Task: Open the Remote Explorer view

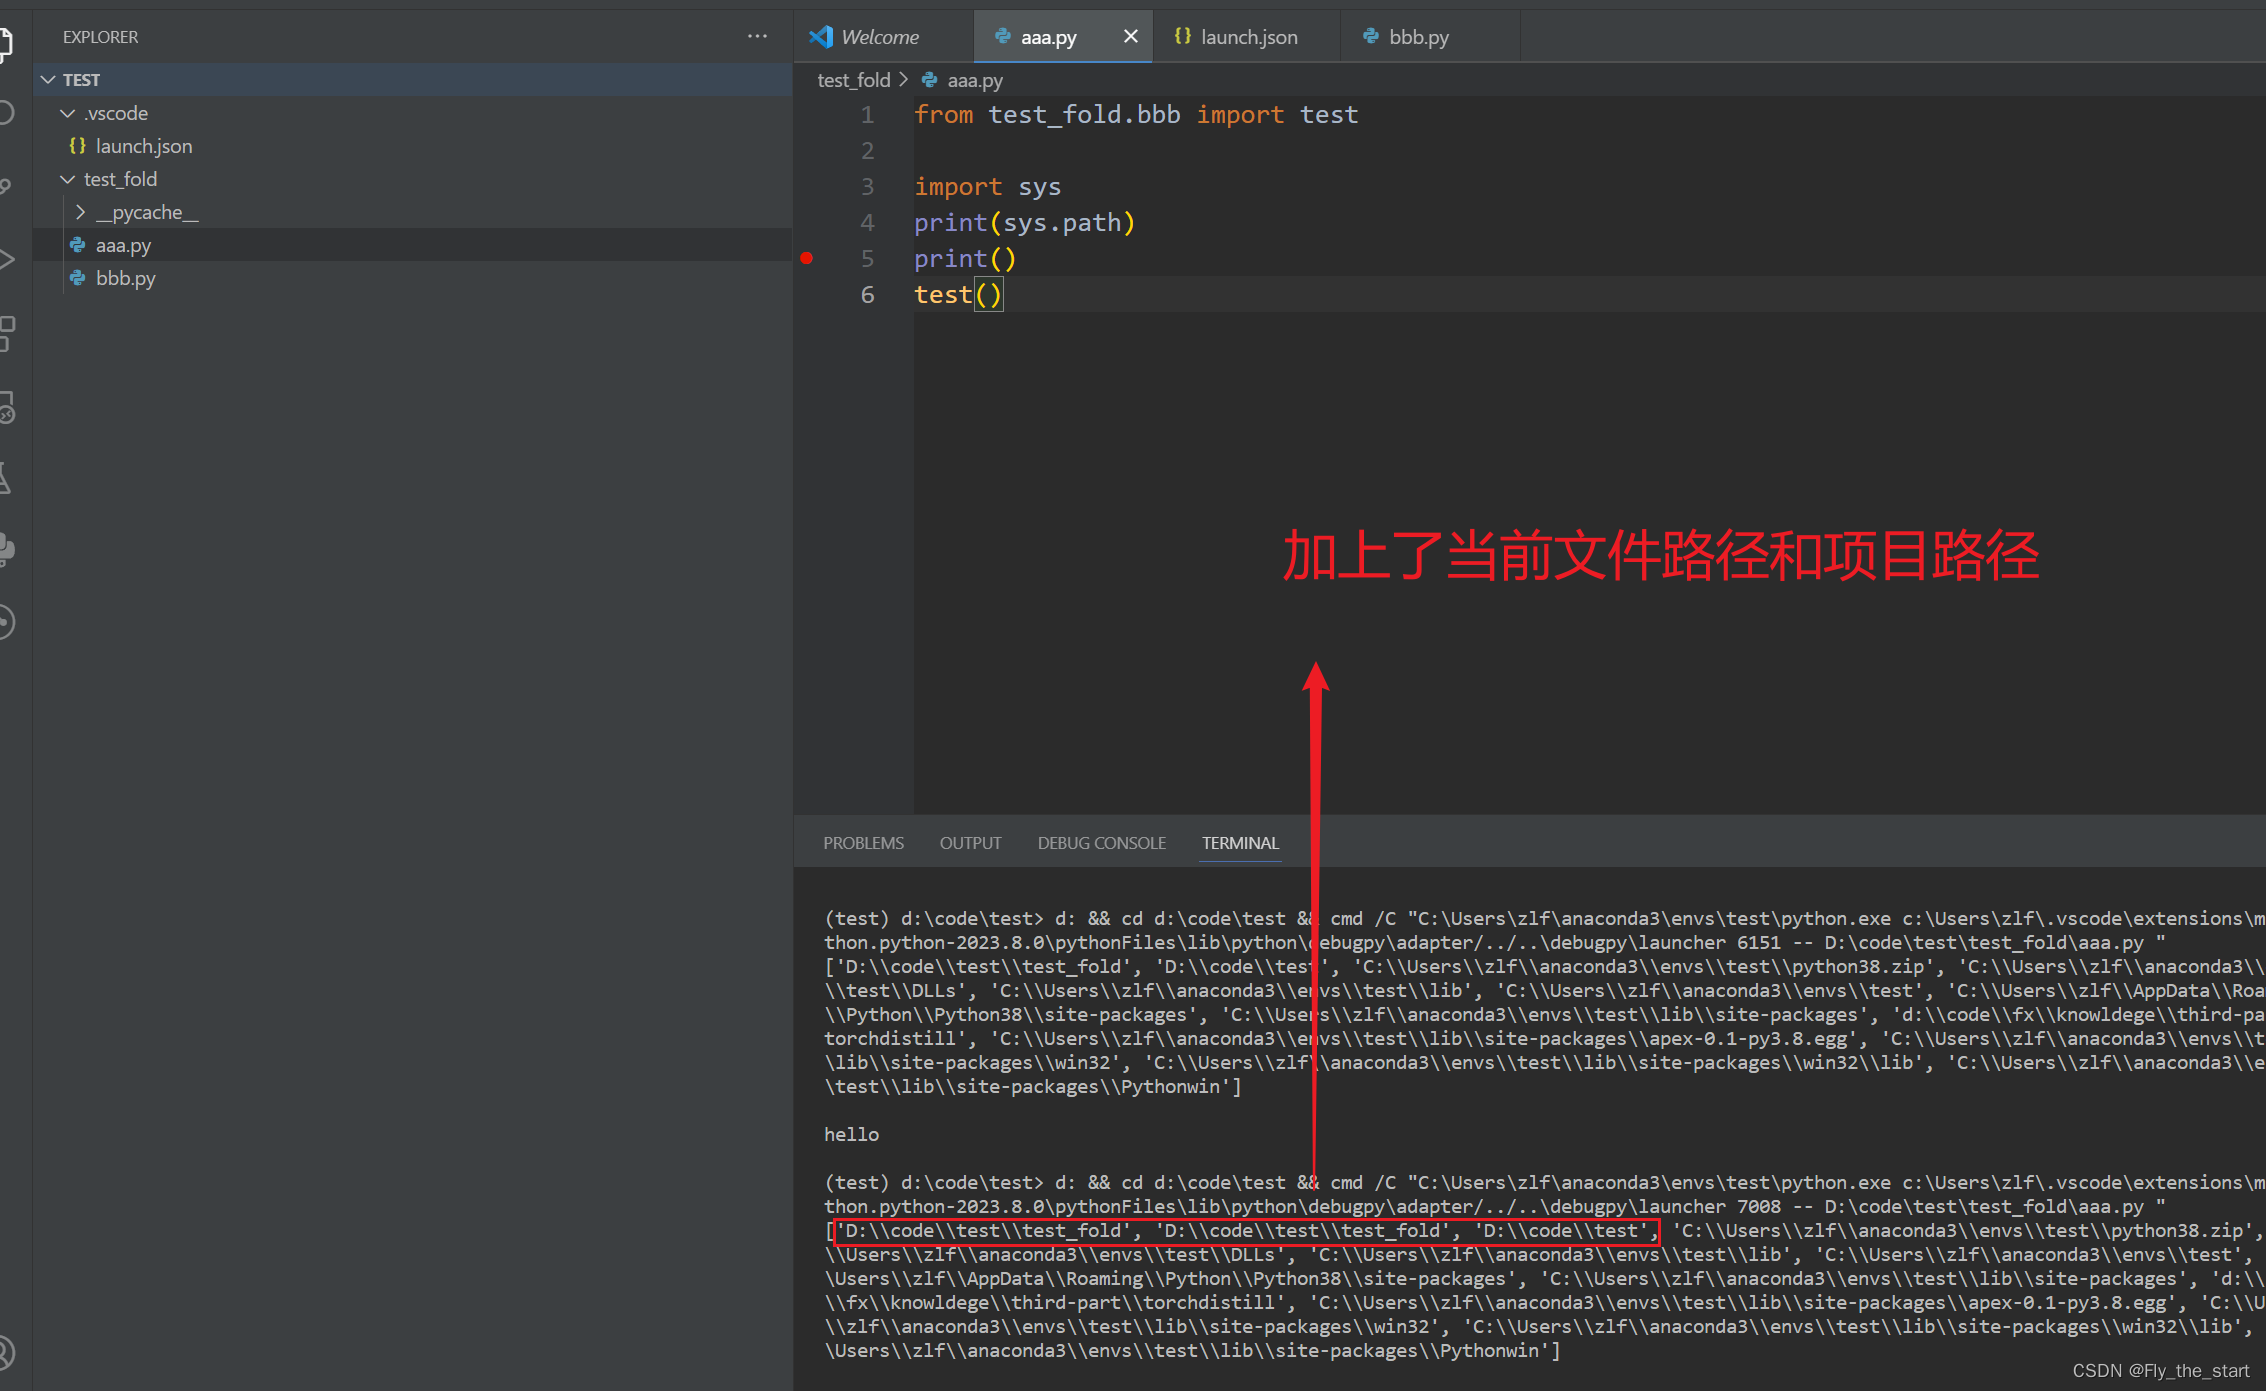Action: pos(6,407)
